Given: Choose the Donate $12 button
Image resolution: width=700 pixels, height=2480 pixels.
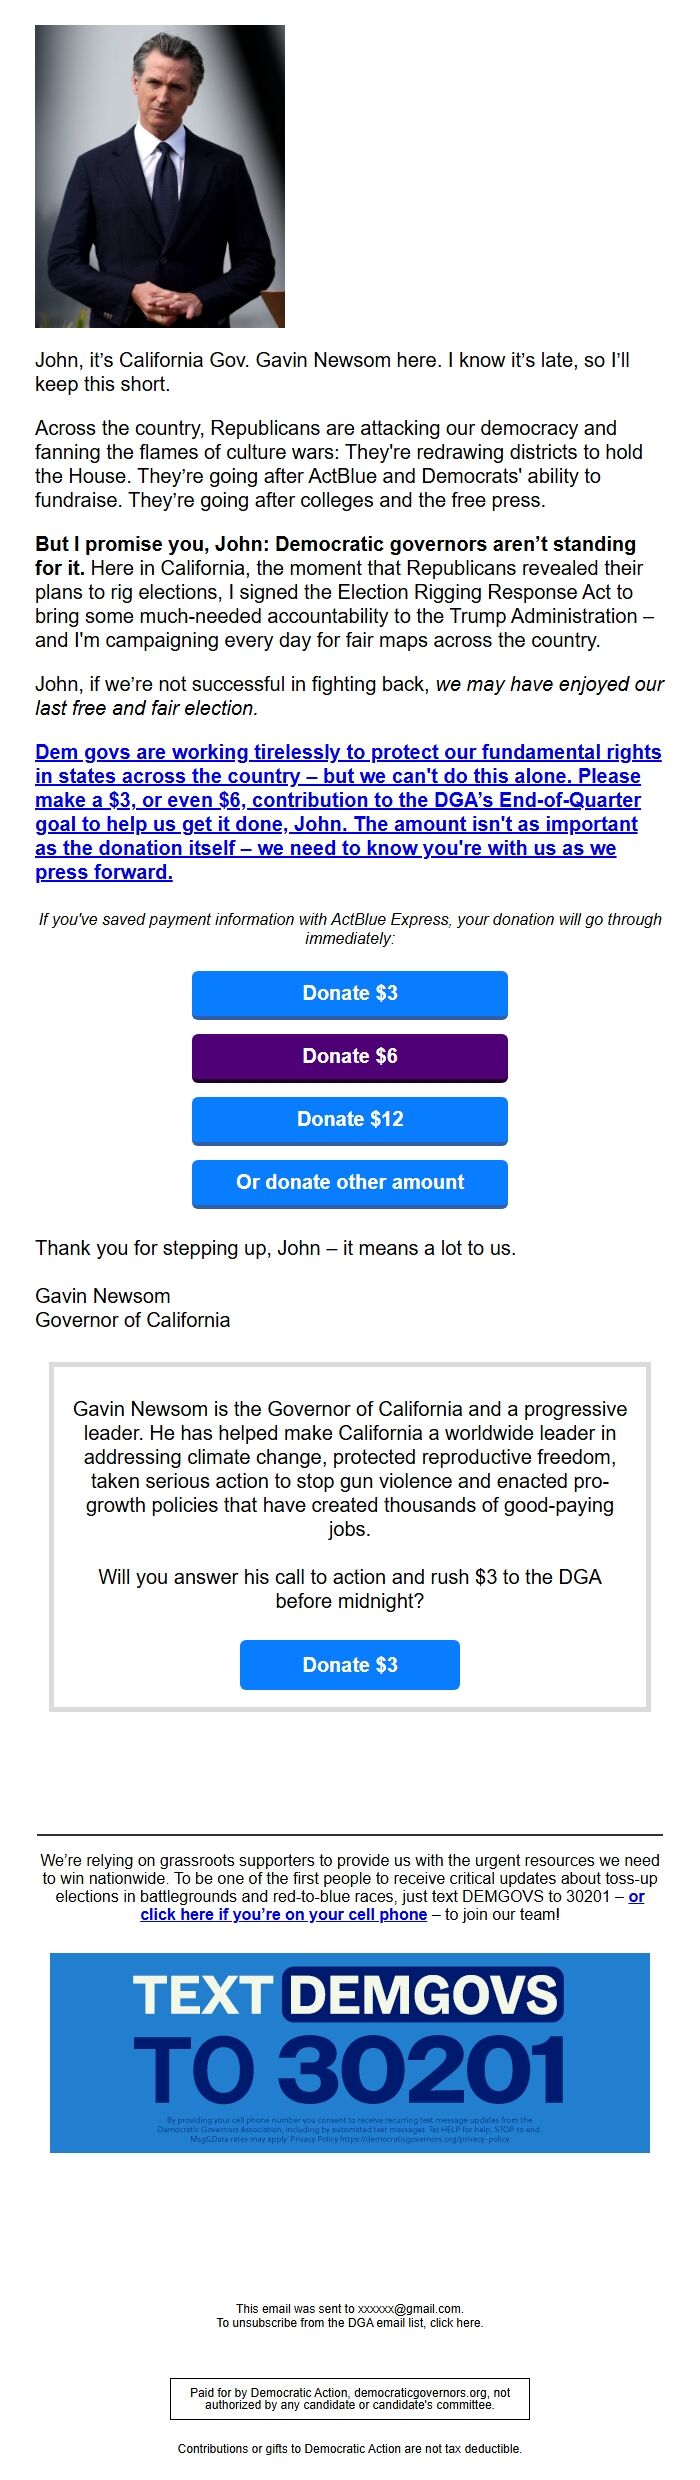Looking at the screenshot, I should point(350,1119).
